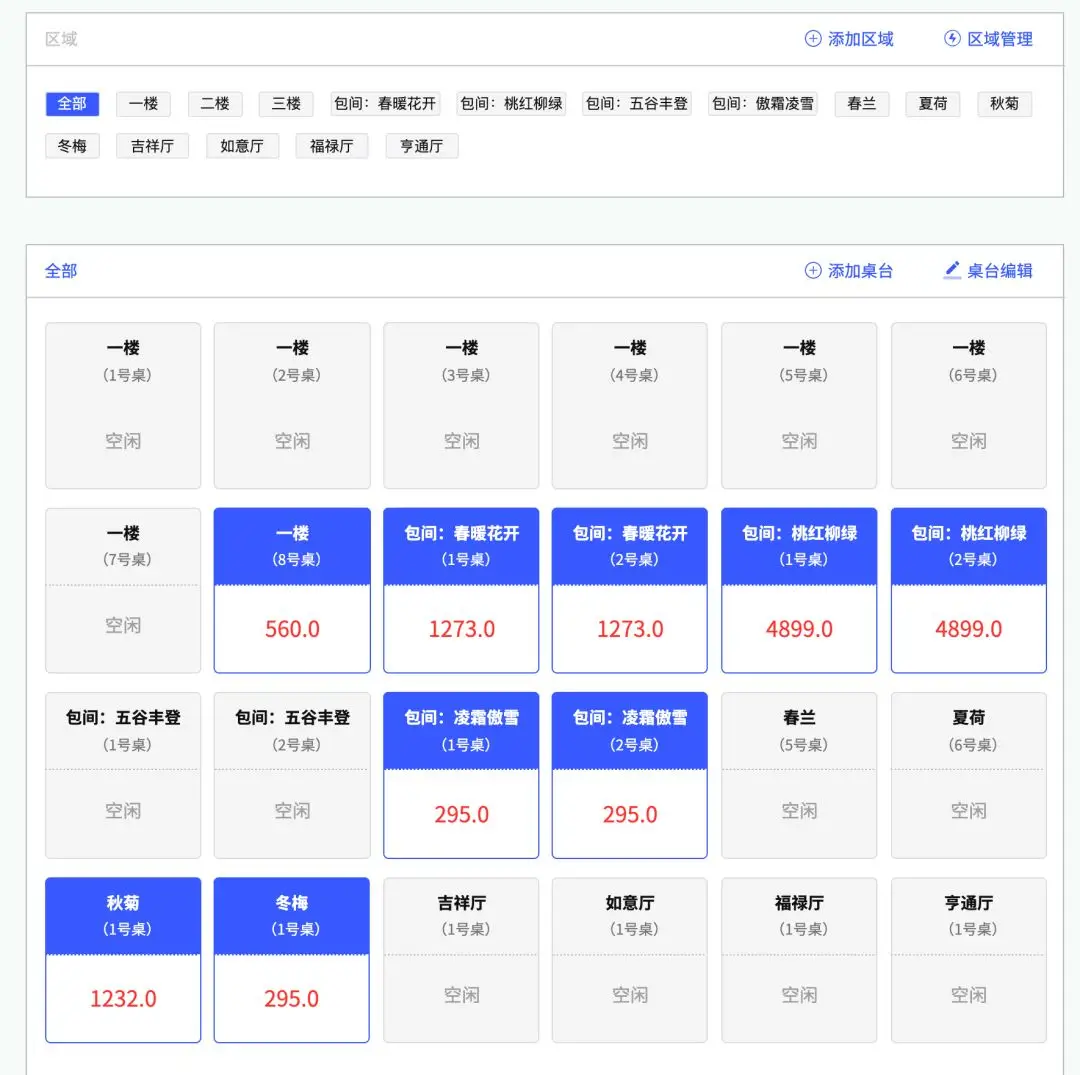
Task: Click the plus icon beside 添加桌台
Action: [813, 271]
